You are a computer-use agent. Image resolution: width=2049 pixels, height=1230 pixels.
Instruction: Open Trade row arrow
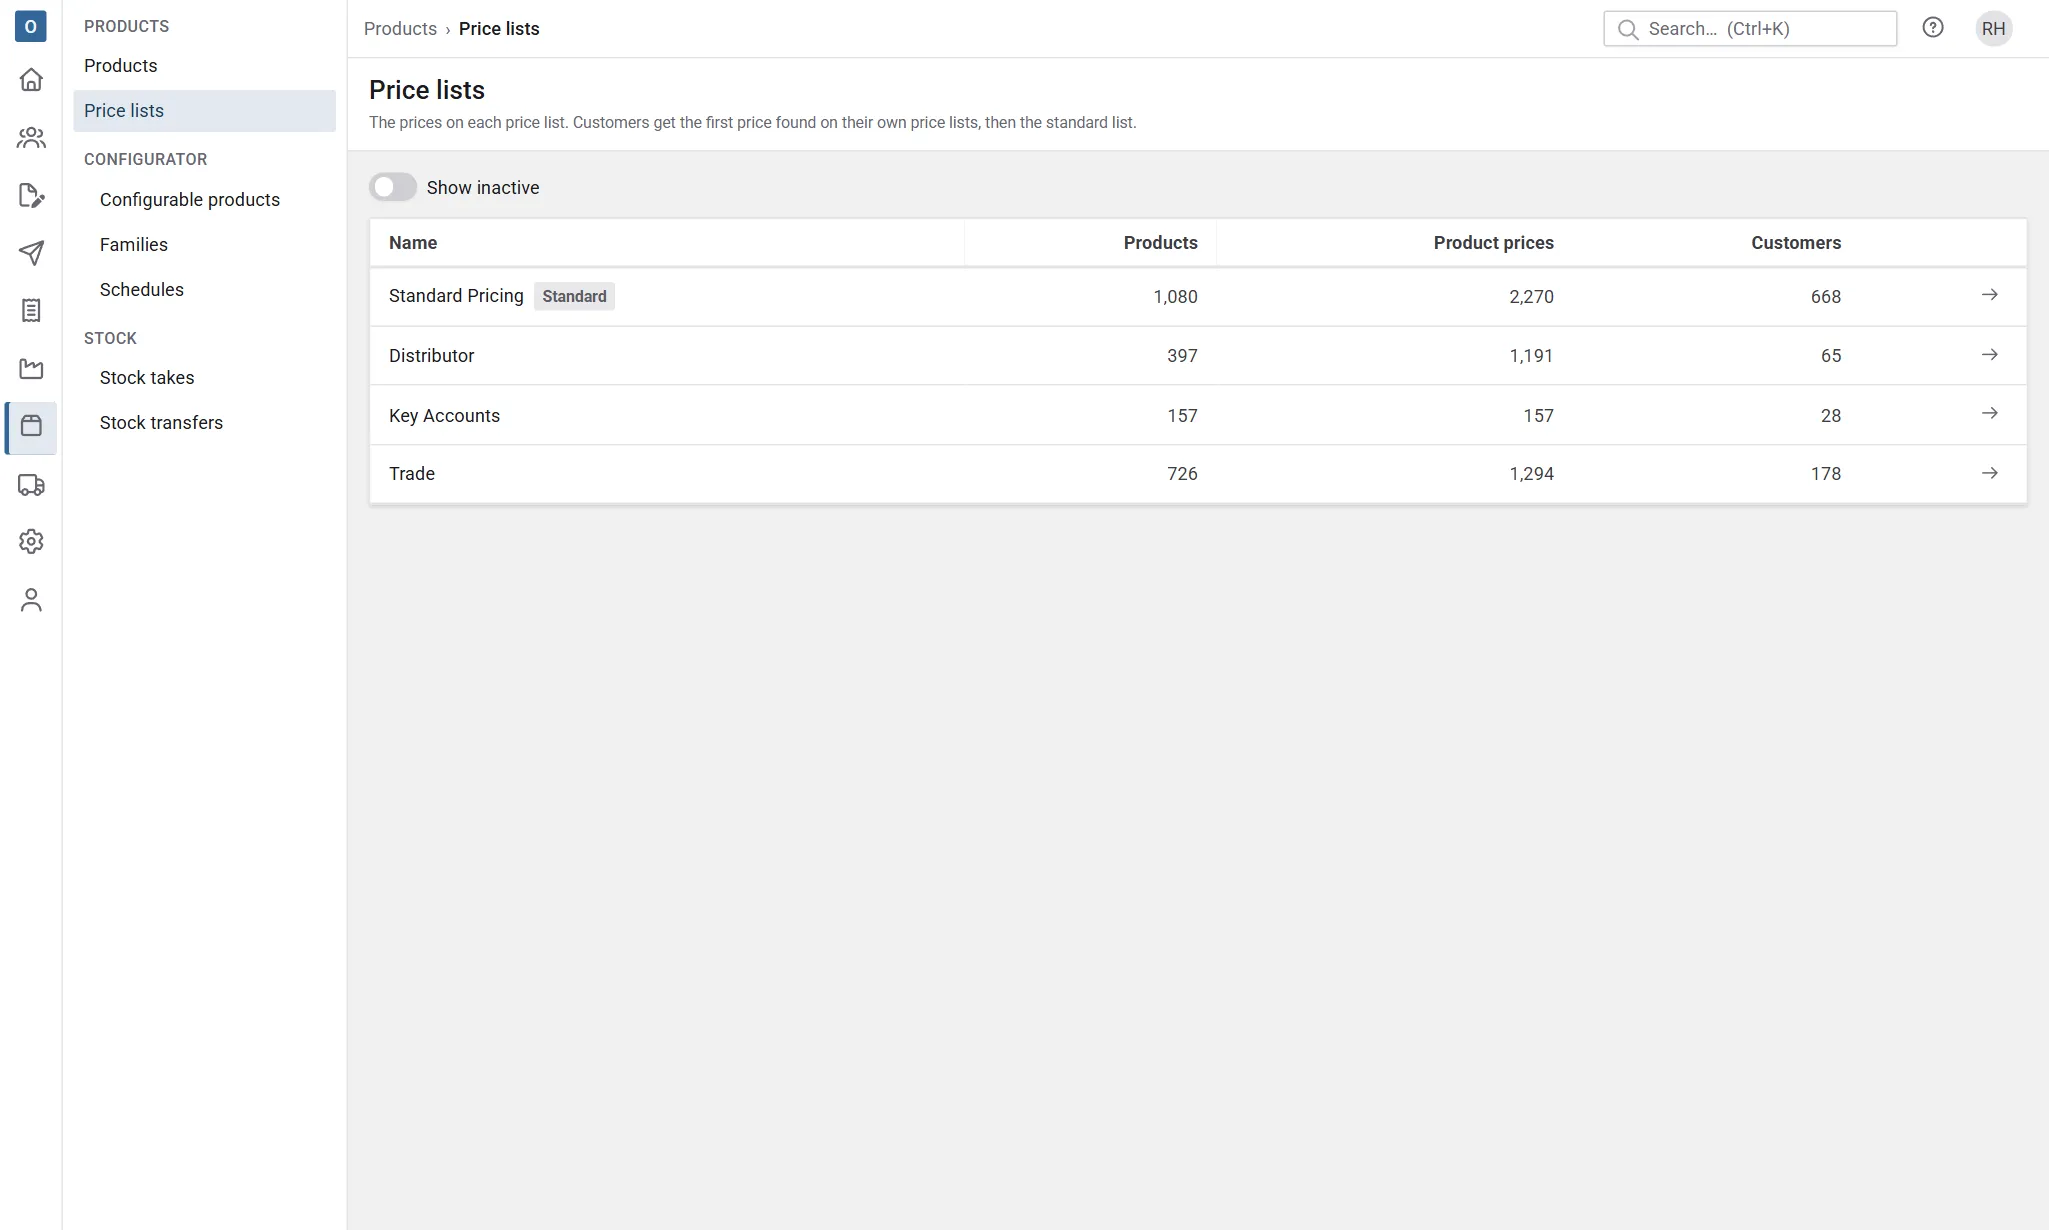point(1990,473)
